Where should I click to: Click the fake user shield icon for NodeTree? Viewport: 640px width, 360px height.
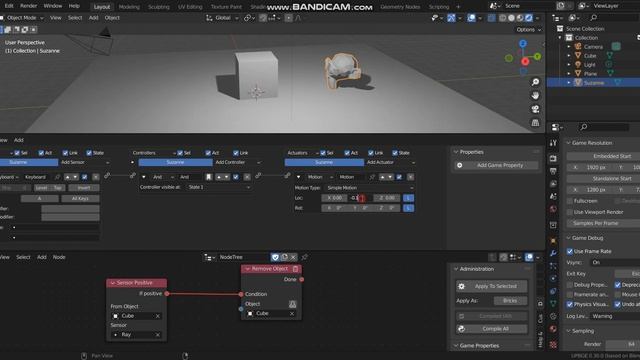(x=275, y=257)
